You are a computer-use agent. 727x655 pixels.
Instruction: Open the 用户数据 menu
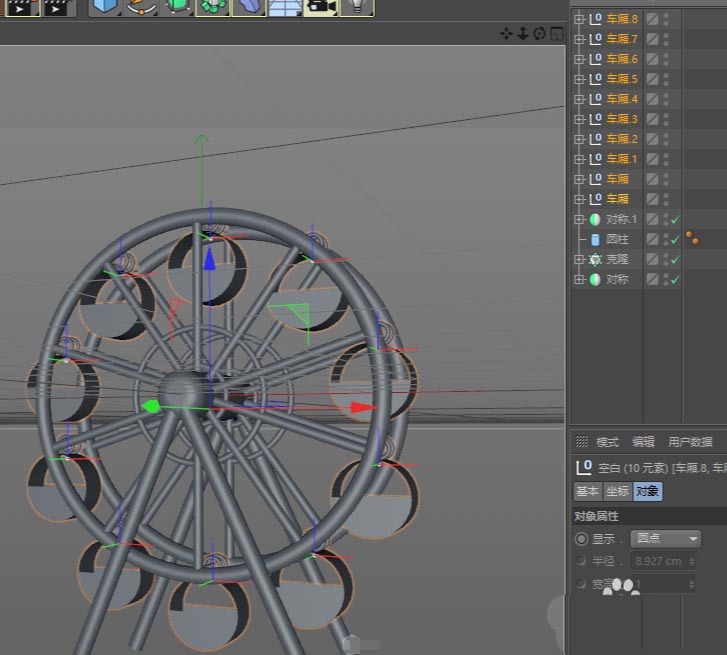coord(690,442)
